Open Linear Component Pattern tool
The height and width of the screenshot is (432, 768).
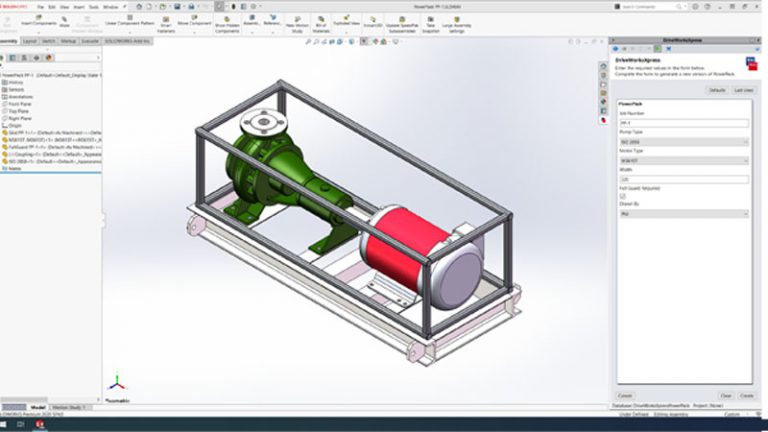130,20
